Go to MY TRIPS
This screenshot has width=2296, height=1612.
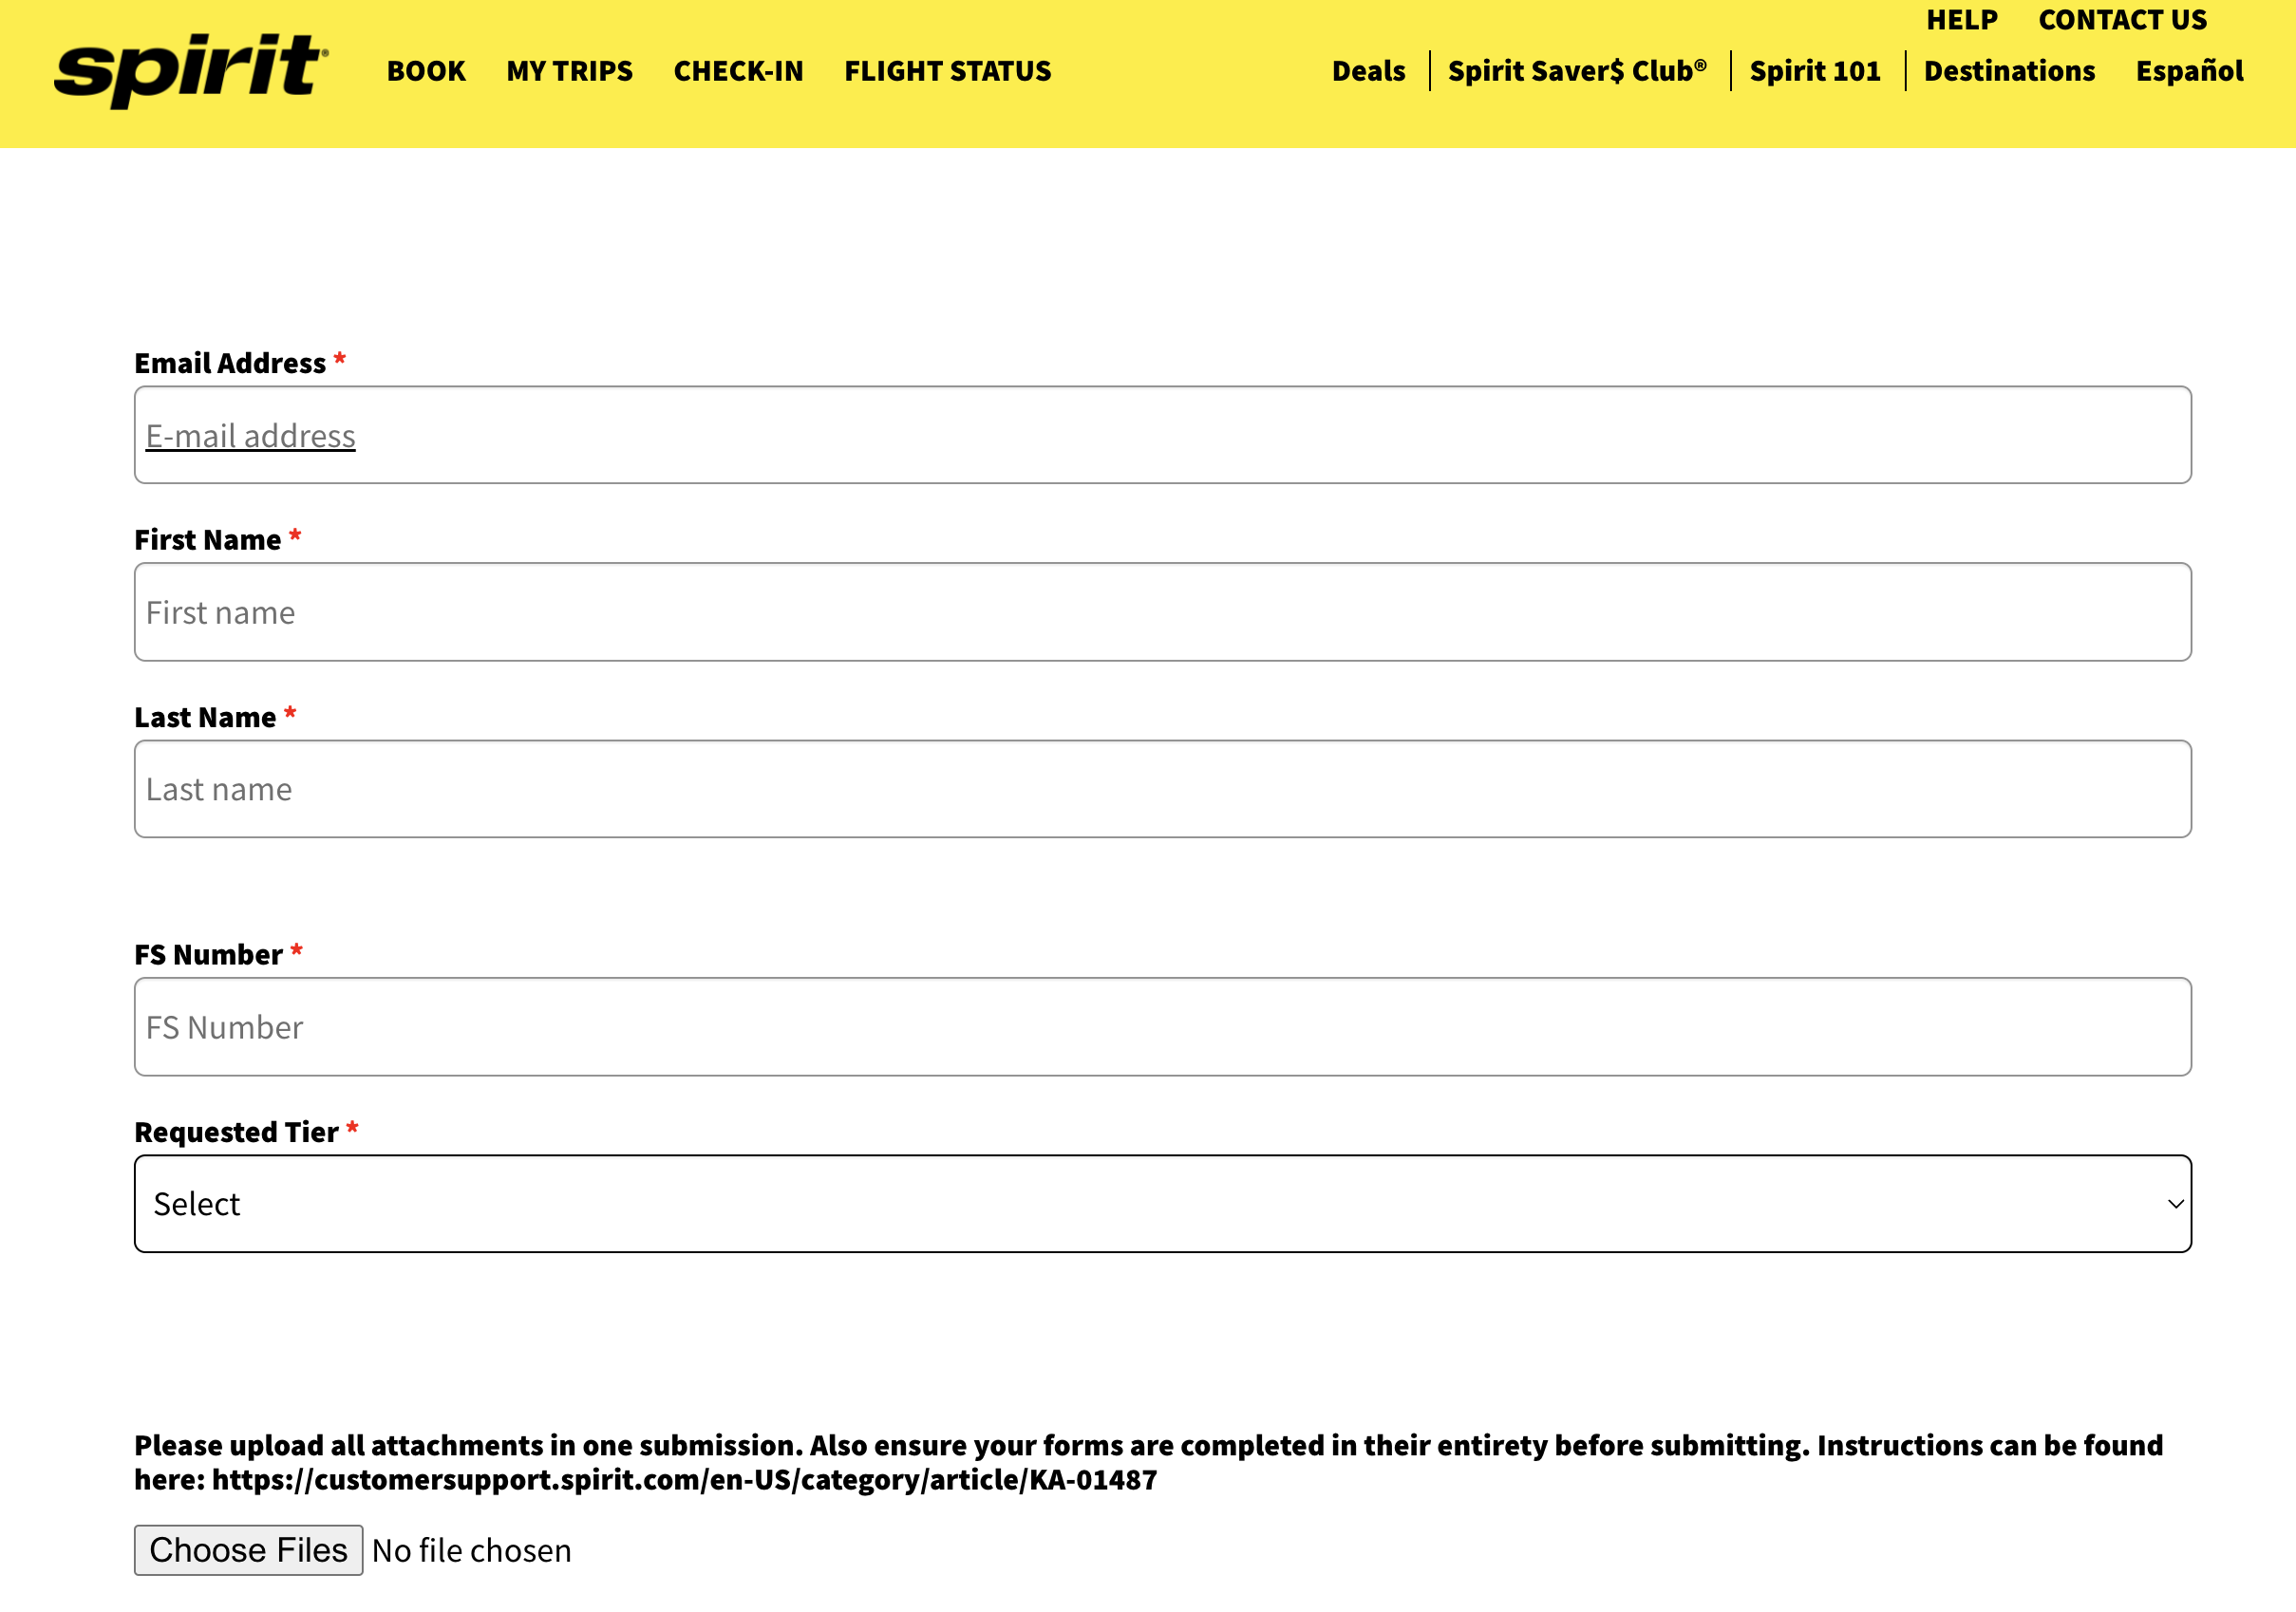tap(569, 71)
